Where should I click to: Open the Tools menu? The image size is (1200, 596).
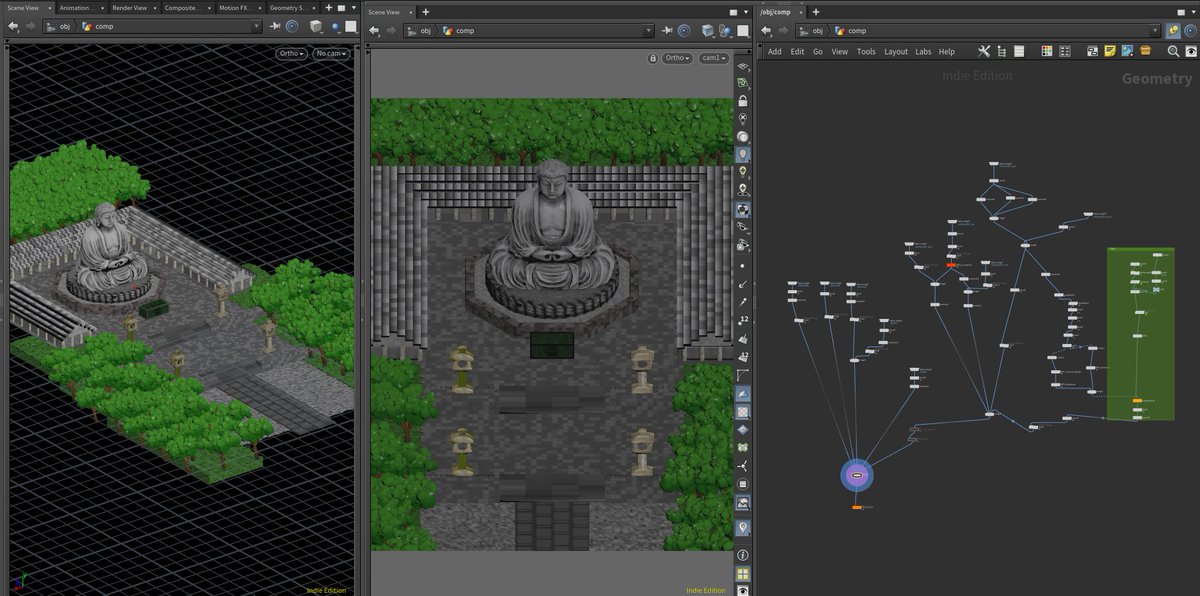(x=866, y=52)
